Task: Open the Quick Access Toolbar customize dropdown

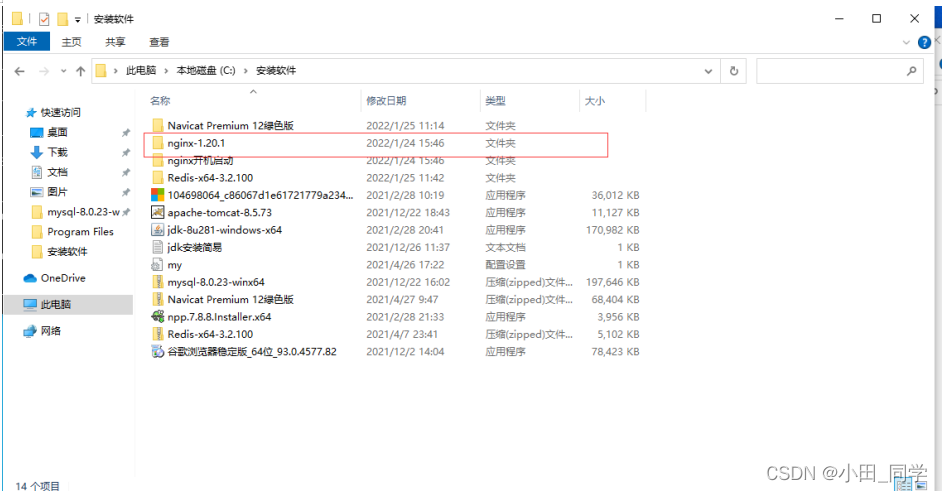Action: click(x=77, y=20)
